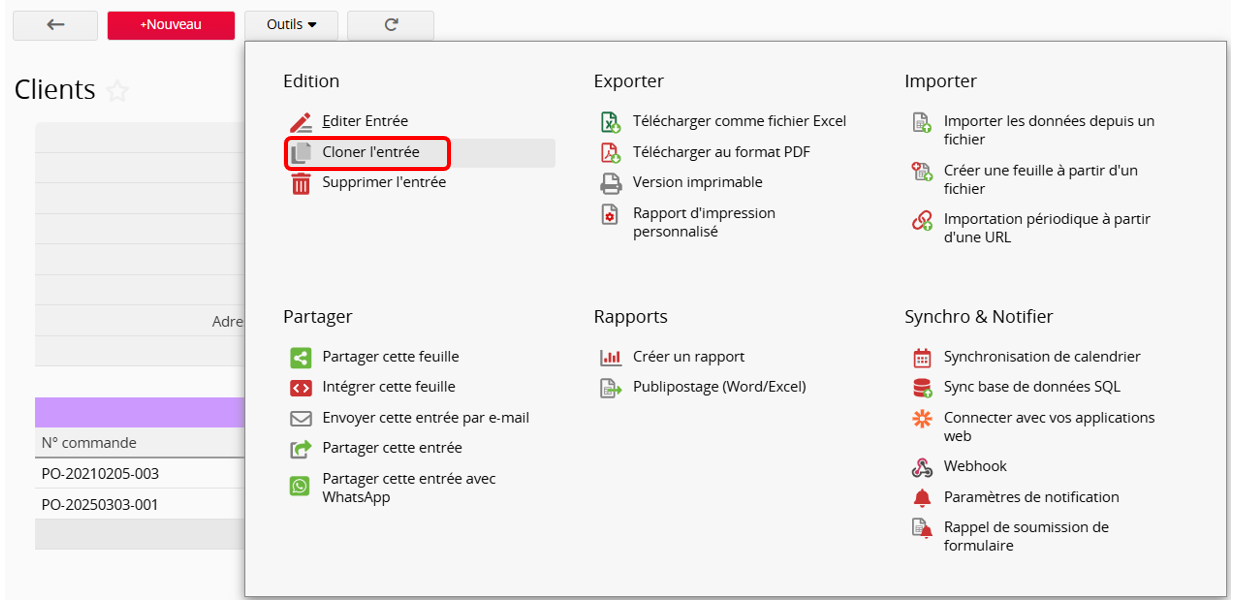Image resolution: width=1234 pixels, height=604 pixels.
Task: Choose Editer Entrée from Edition
Action: 364,122
